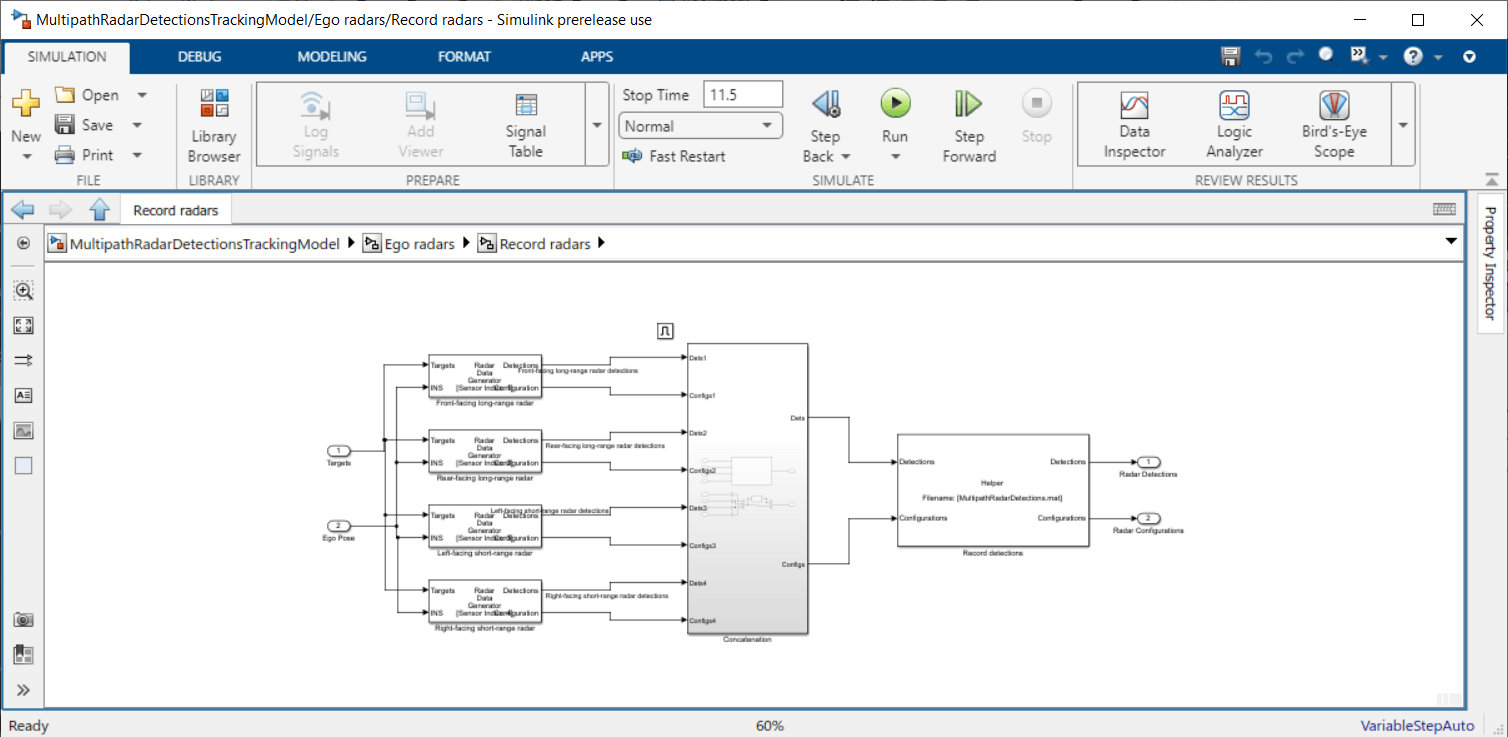Open the Bird's-Eye Scope
This screenshot has width=1508, height=737.
(1334, 125)
